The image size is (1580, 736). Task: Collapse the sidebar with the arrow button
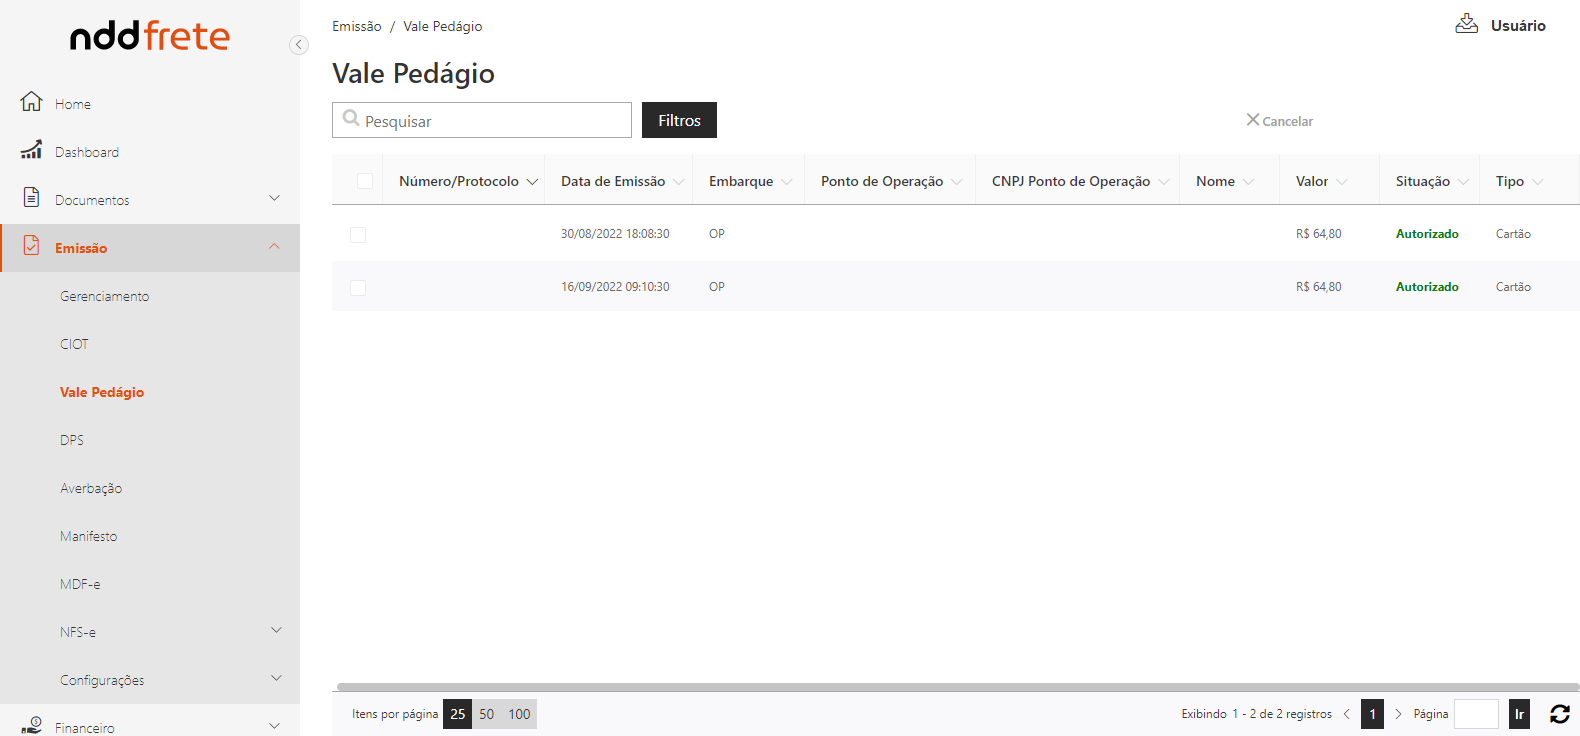pyautogui.click(x=298, y=45)
